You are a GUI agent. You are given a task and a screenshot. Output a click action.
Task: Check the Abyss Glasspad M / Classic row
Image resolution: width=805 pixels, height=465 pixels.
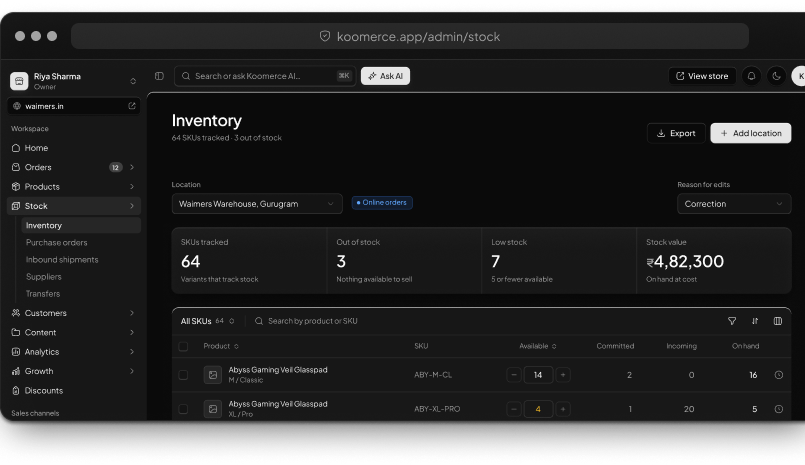pos(183,375)
